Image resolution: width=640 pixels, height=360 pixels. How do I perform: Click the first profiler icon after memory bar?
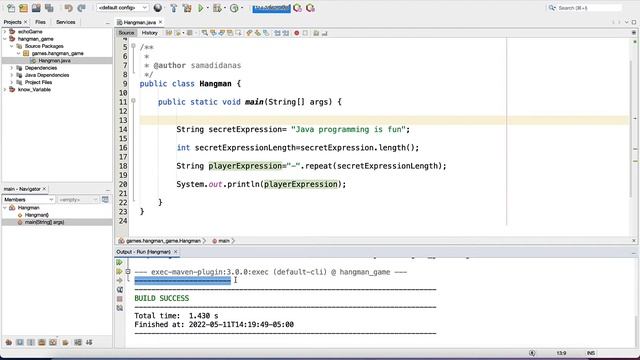298,8
